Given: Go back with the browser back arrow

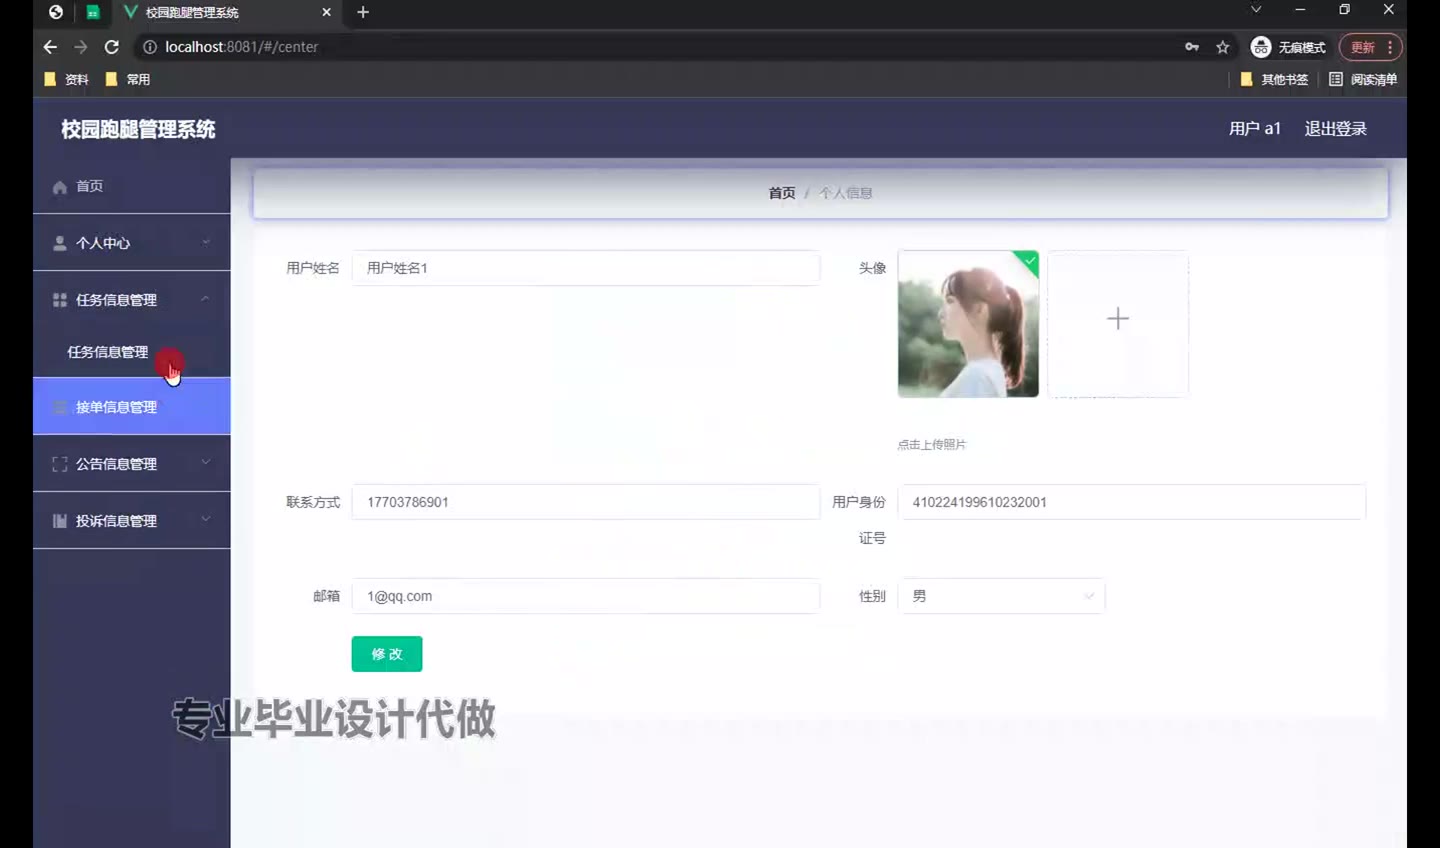Looking at the screenshot, I should coord(50,47).
